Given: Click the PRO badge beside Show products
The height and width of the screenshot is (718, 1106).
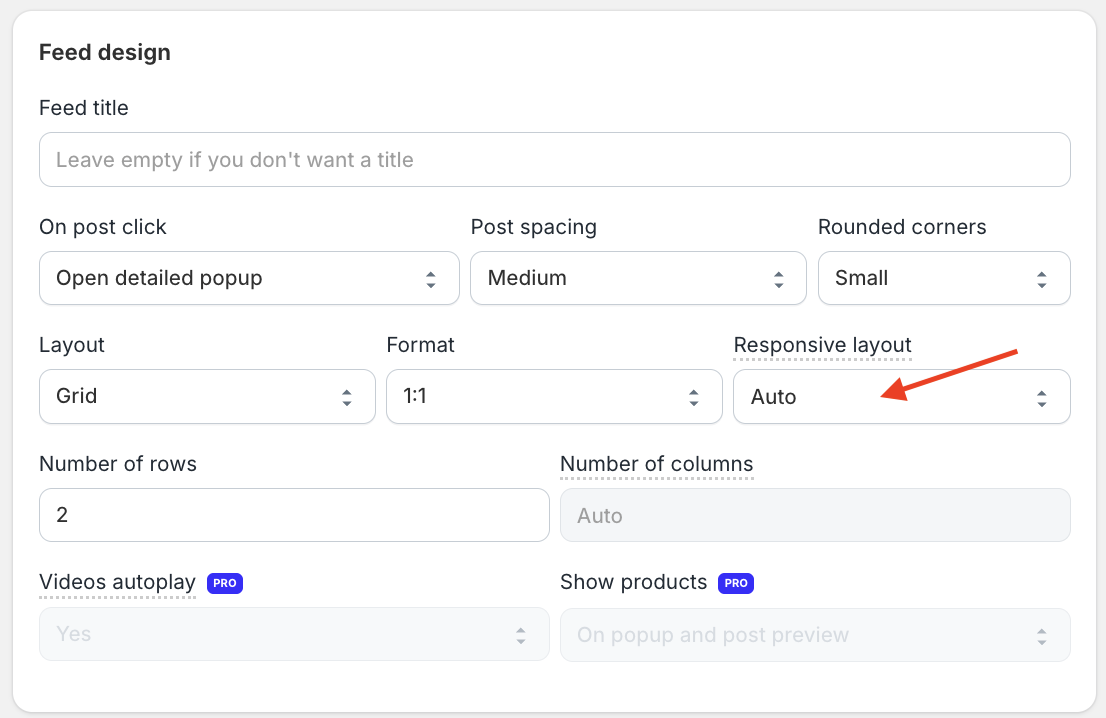Looking at the screenshot, I should 736,583.
